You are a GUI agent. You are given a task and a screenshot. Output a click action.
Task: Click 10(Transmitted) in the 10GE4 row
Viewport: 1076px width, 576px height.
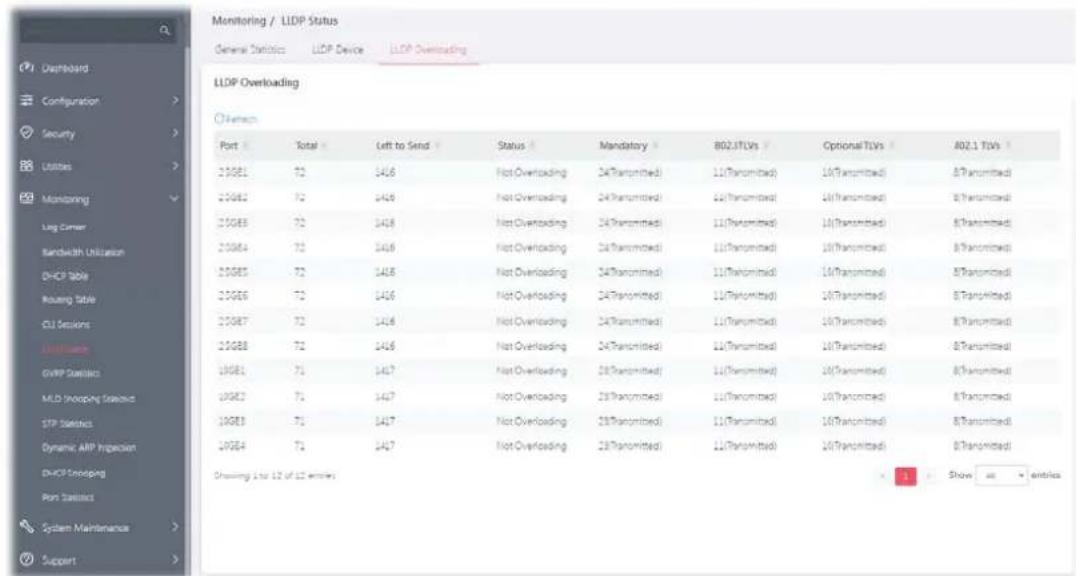click(854, 446)
